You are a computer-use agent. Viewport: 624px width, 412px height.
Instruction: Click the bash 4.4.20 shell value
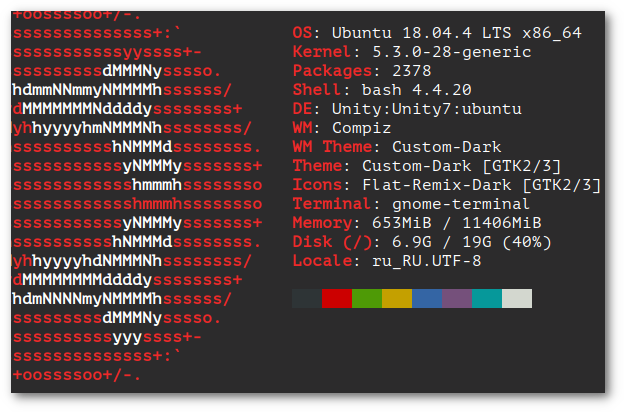click(402, 90)
